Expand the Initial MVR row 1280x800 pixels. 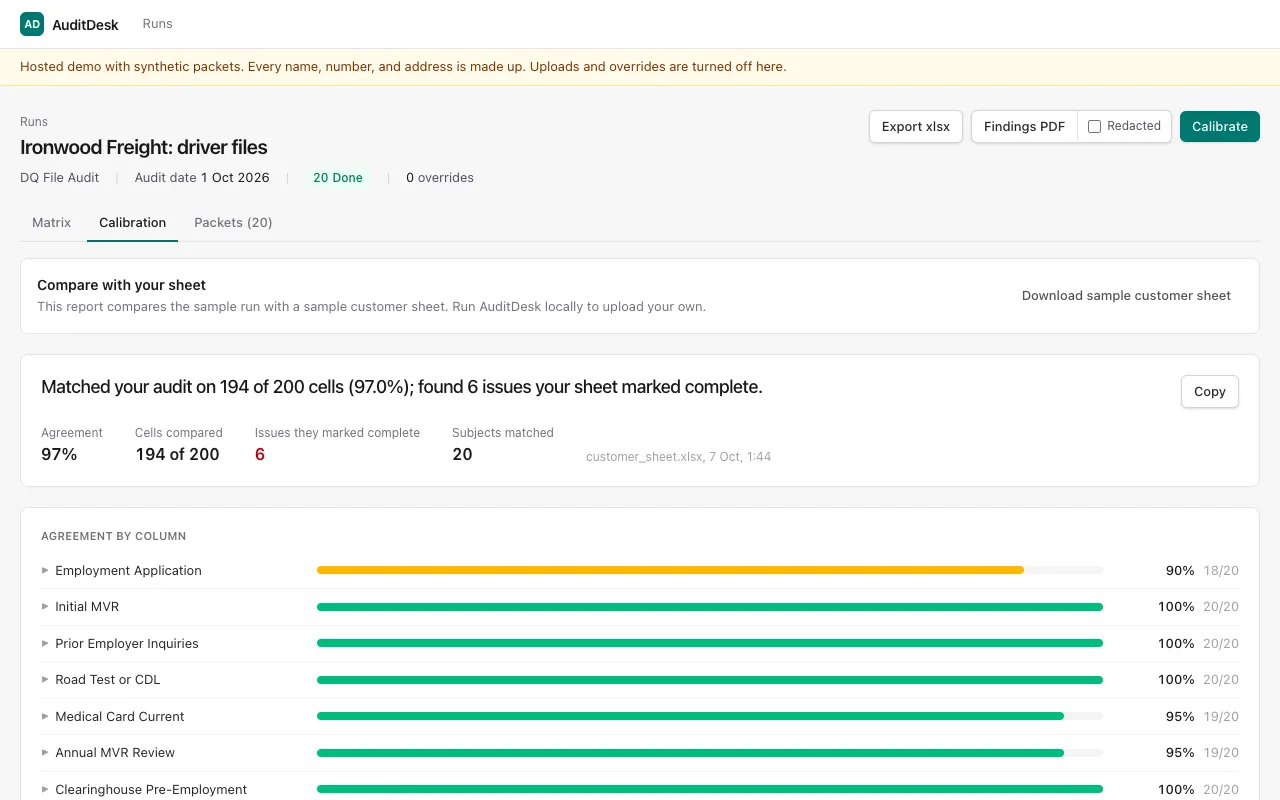(640, 607)
